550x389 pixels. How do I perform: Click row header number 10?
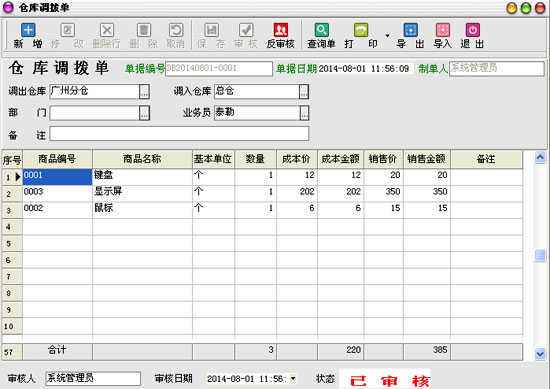12,326
